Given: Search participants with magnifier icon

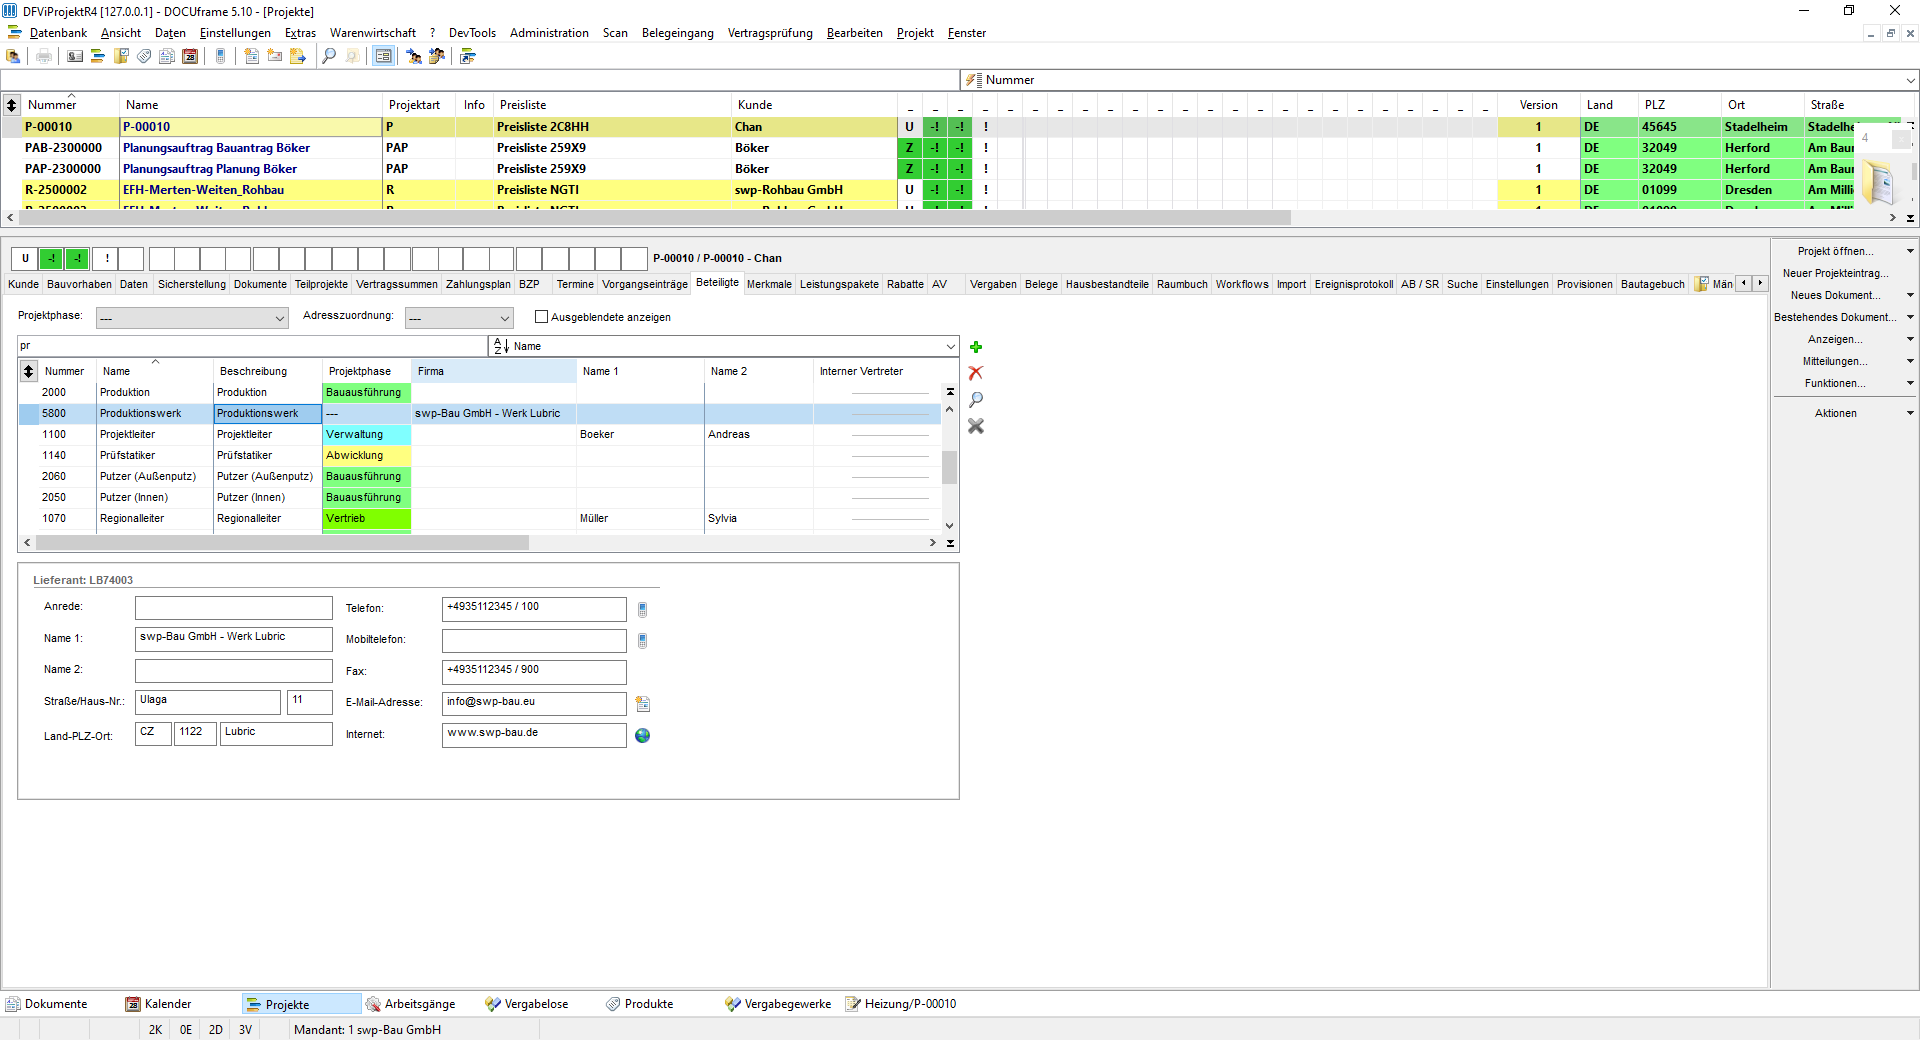Looking at the screenshot, I should point(976,399).
